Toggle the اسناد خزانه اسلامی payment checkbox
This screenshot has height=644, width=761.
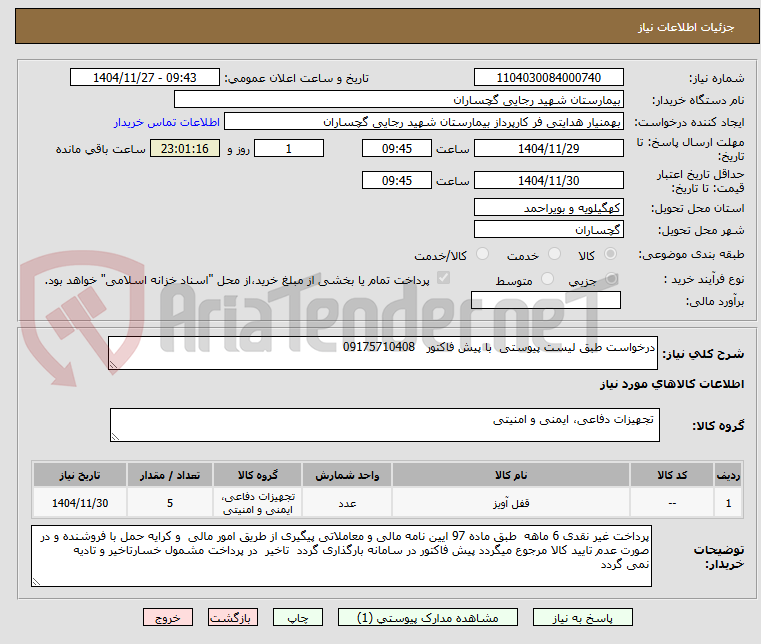click(x=444, y=278)
